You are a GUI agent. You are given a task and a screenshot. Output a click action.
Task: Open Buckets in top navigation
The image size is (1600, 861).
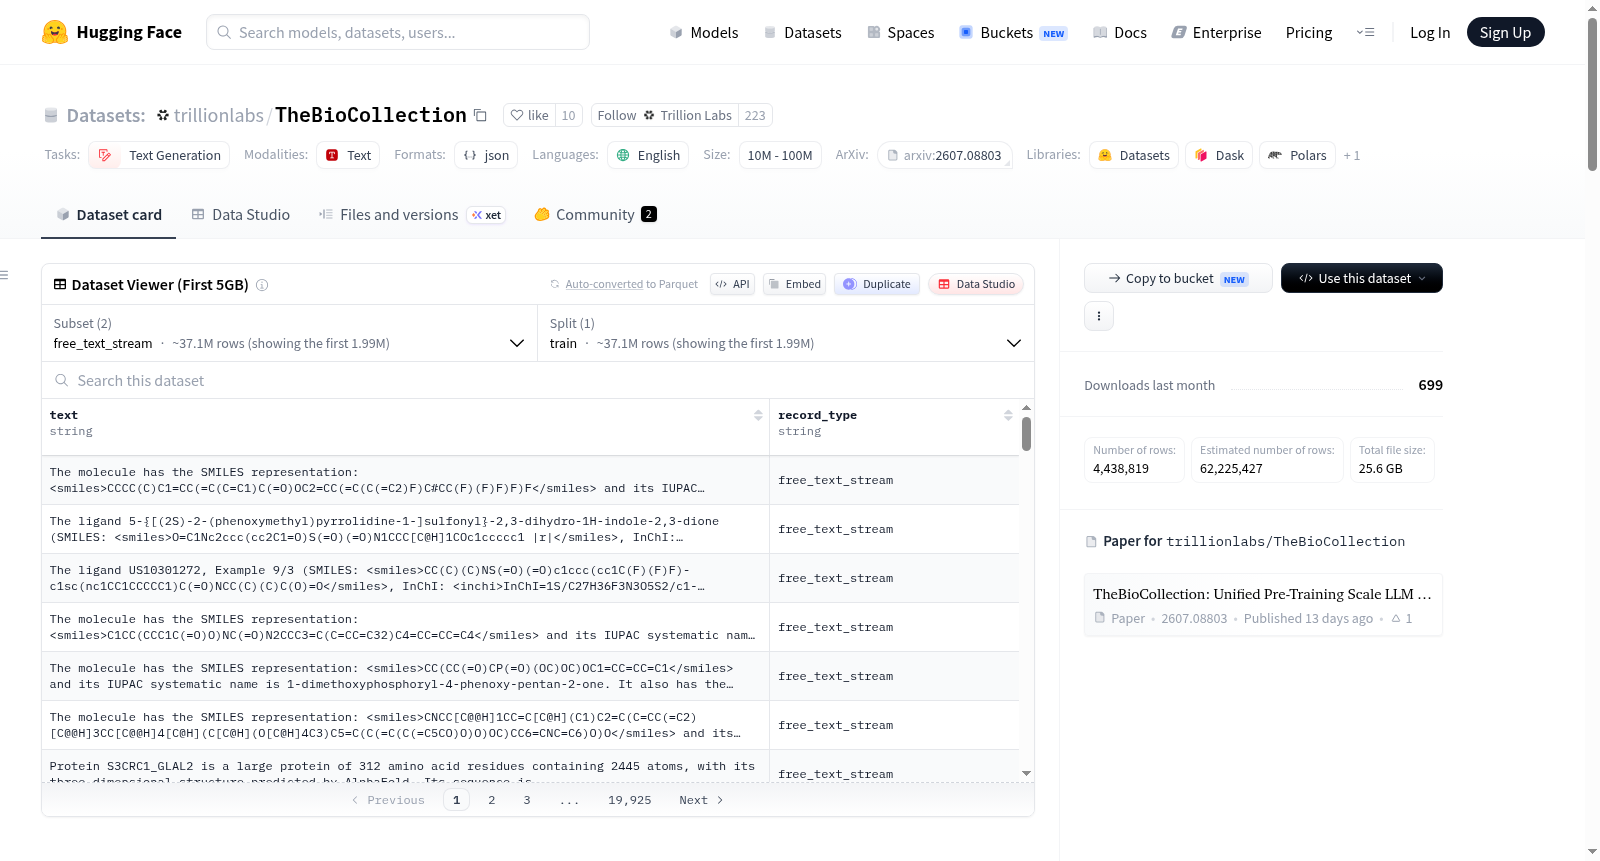point(1012,32)
